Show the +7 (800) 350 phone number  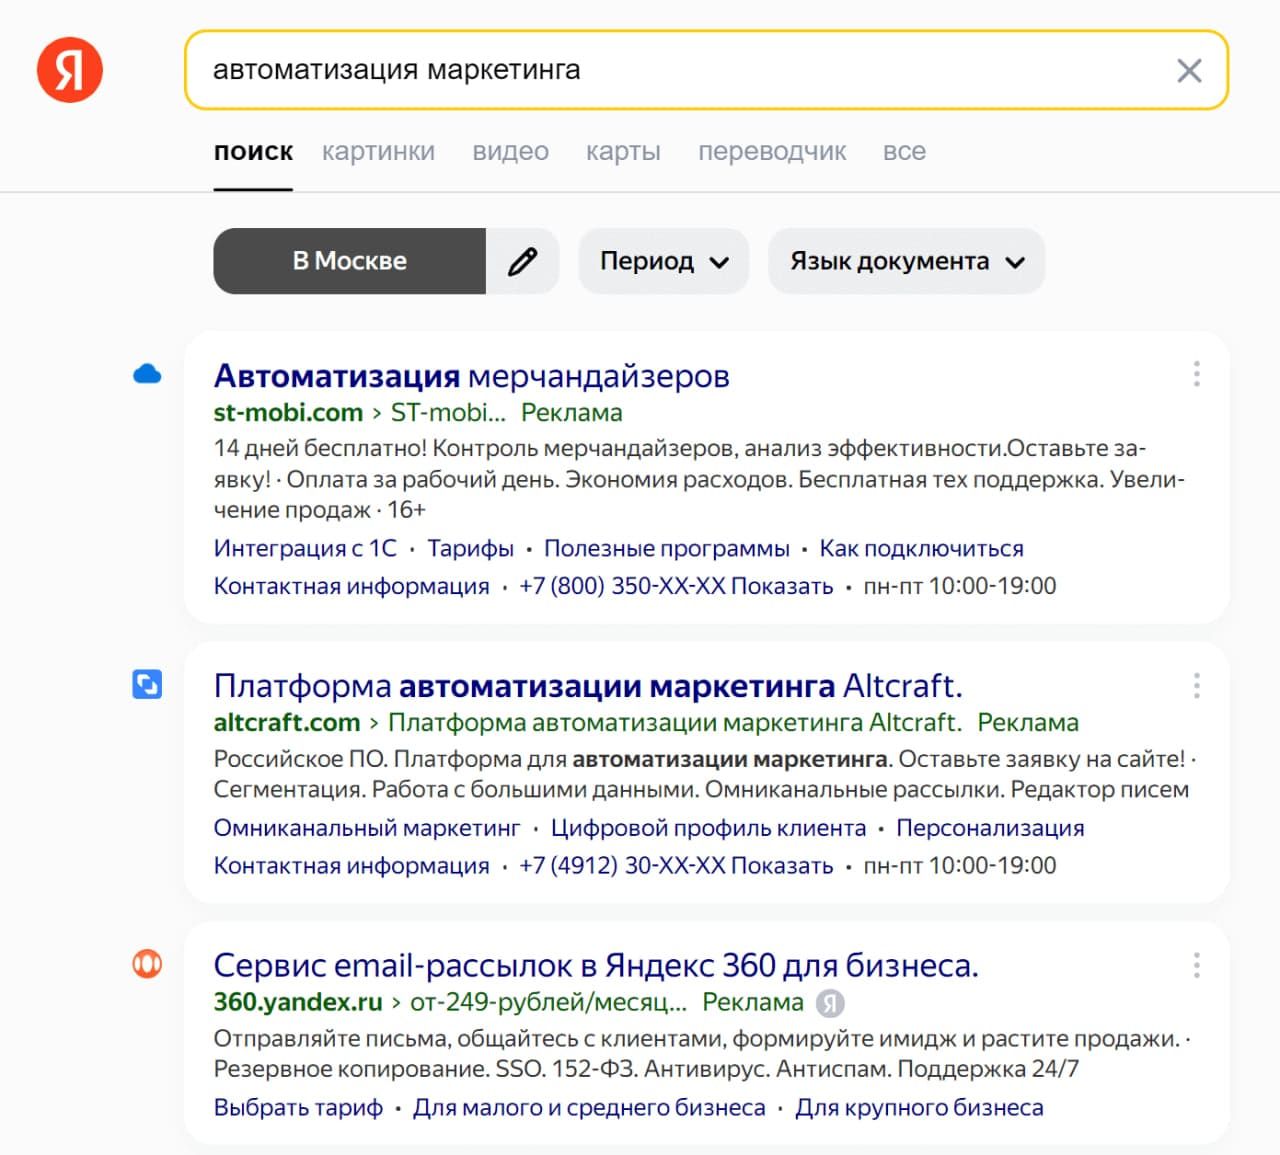[676, 586]
